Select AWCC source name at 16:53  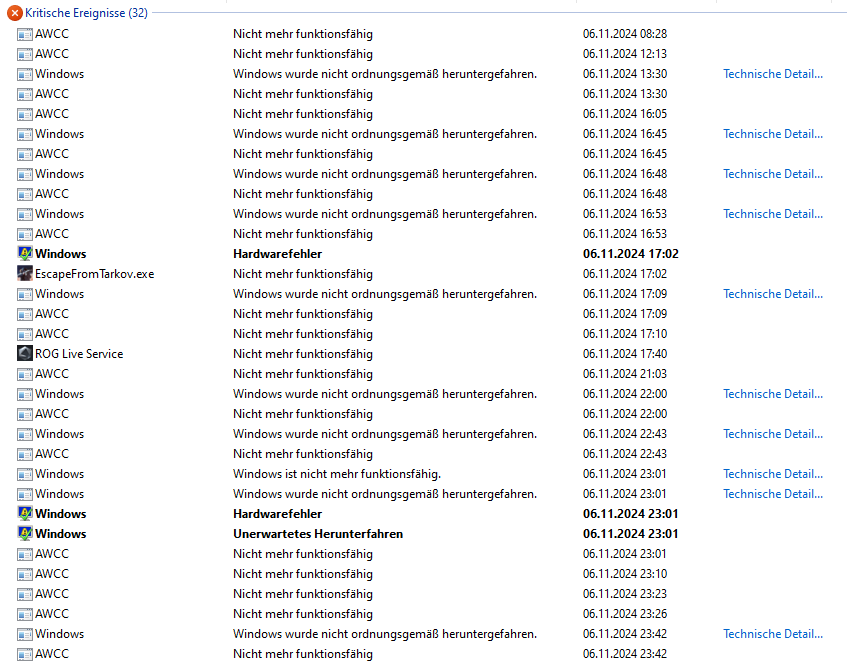(52, 233)
